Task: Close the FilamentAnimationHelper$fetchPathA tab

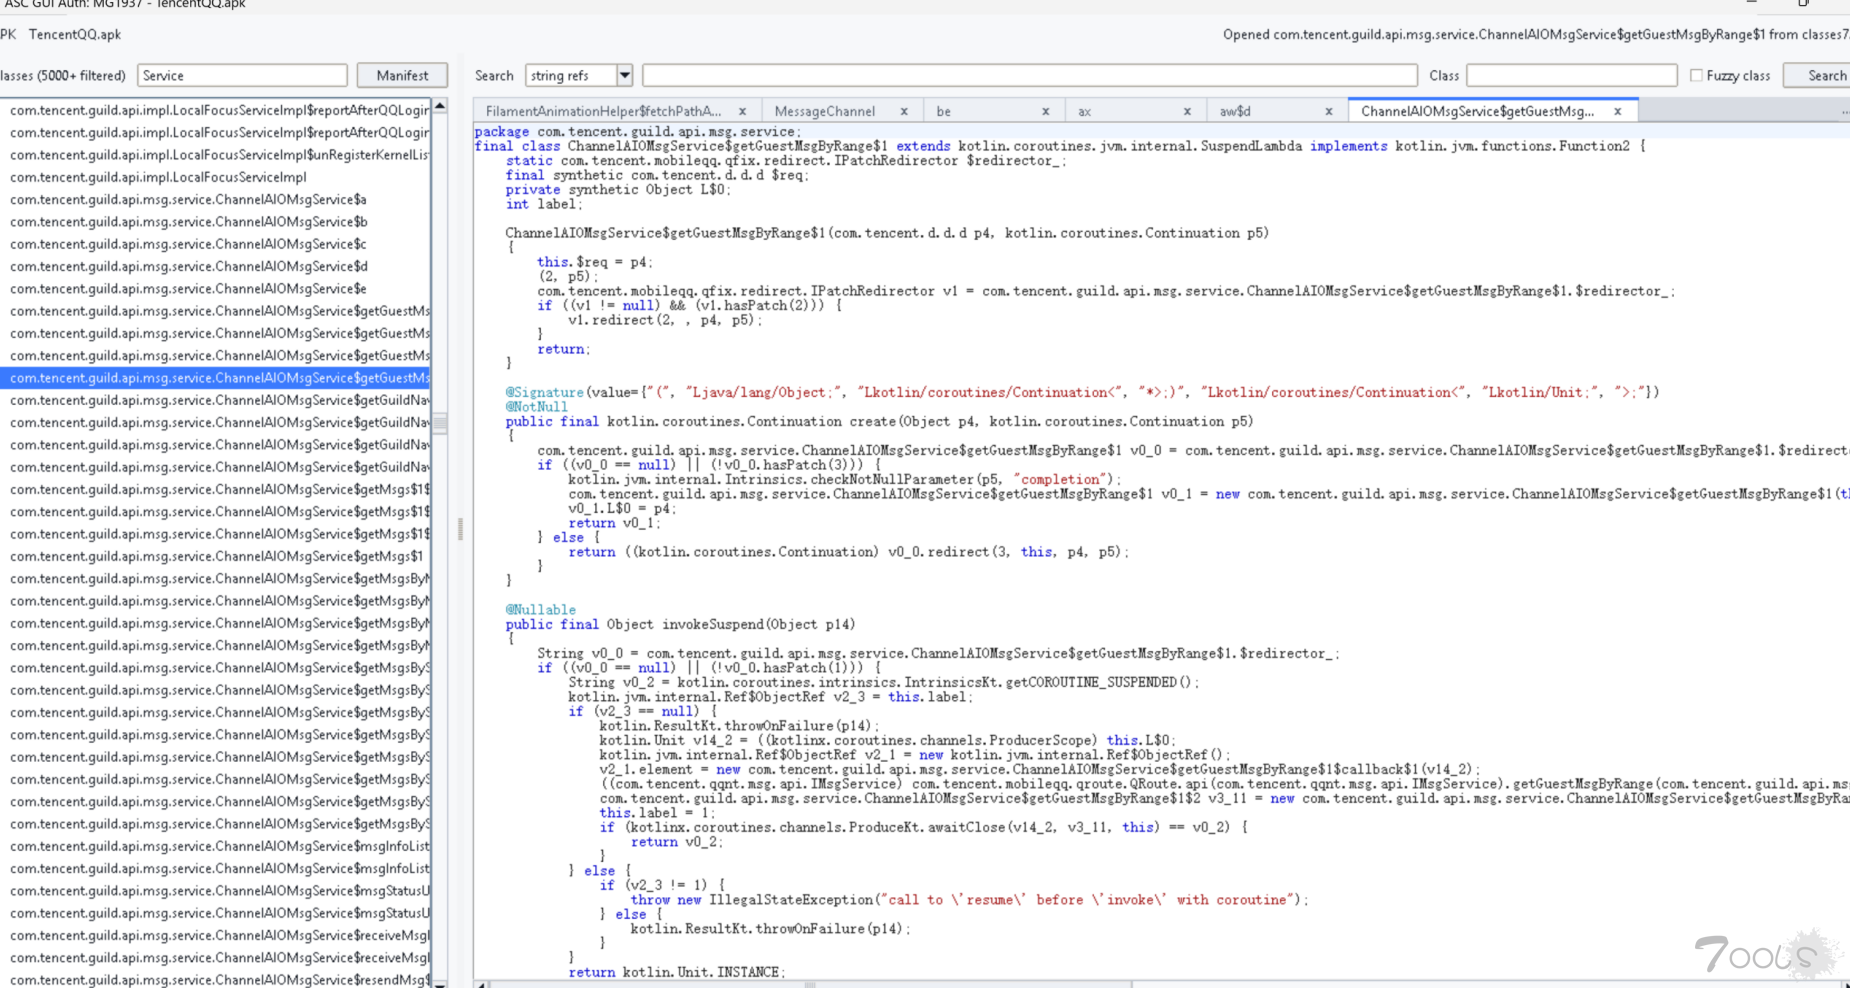Action: click(742, 112)
